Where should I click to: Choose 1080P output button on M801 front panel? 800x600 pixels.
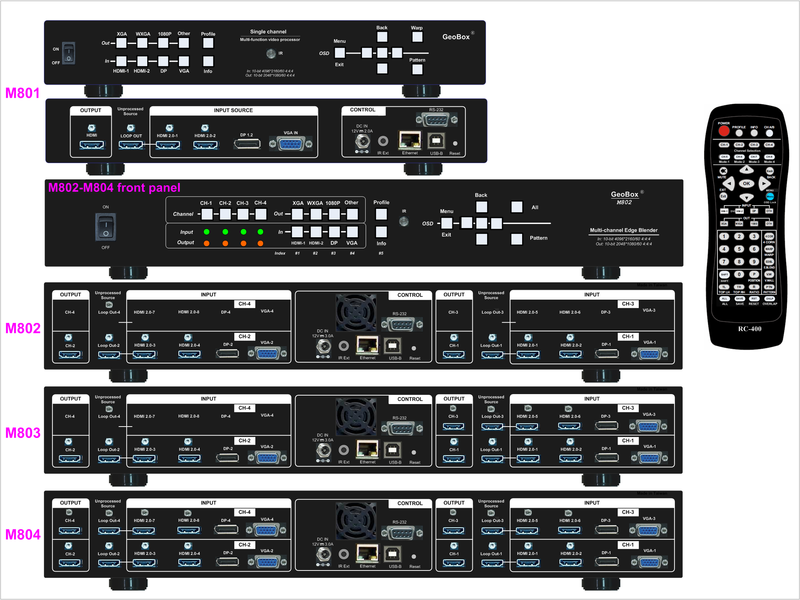(163, 43)
